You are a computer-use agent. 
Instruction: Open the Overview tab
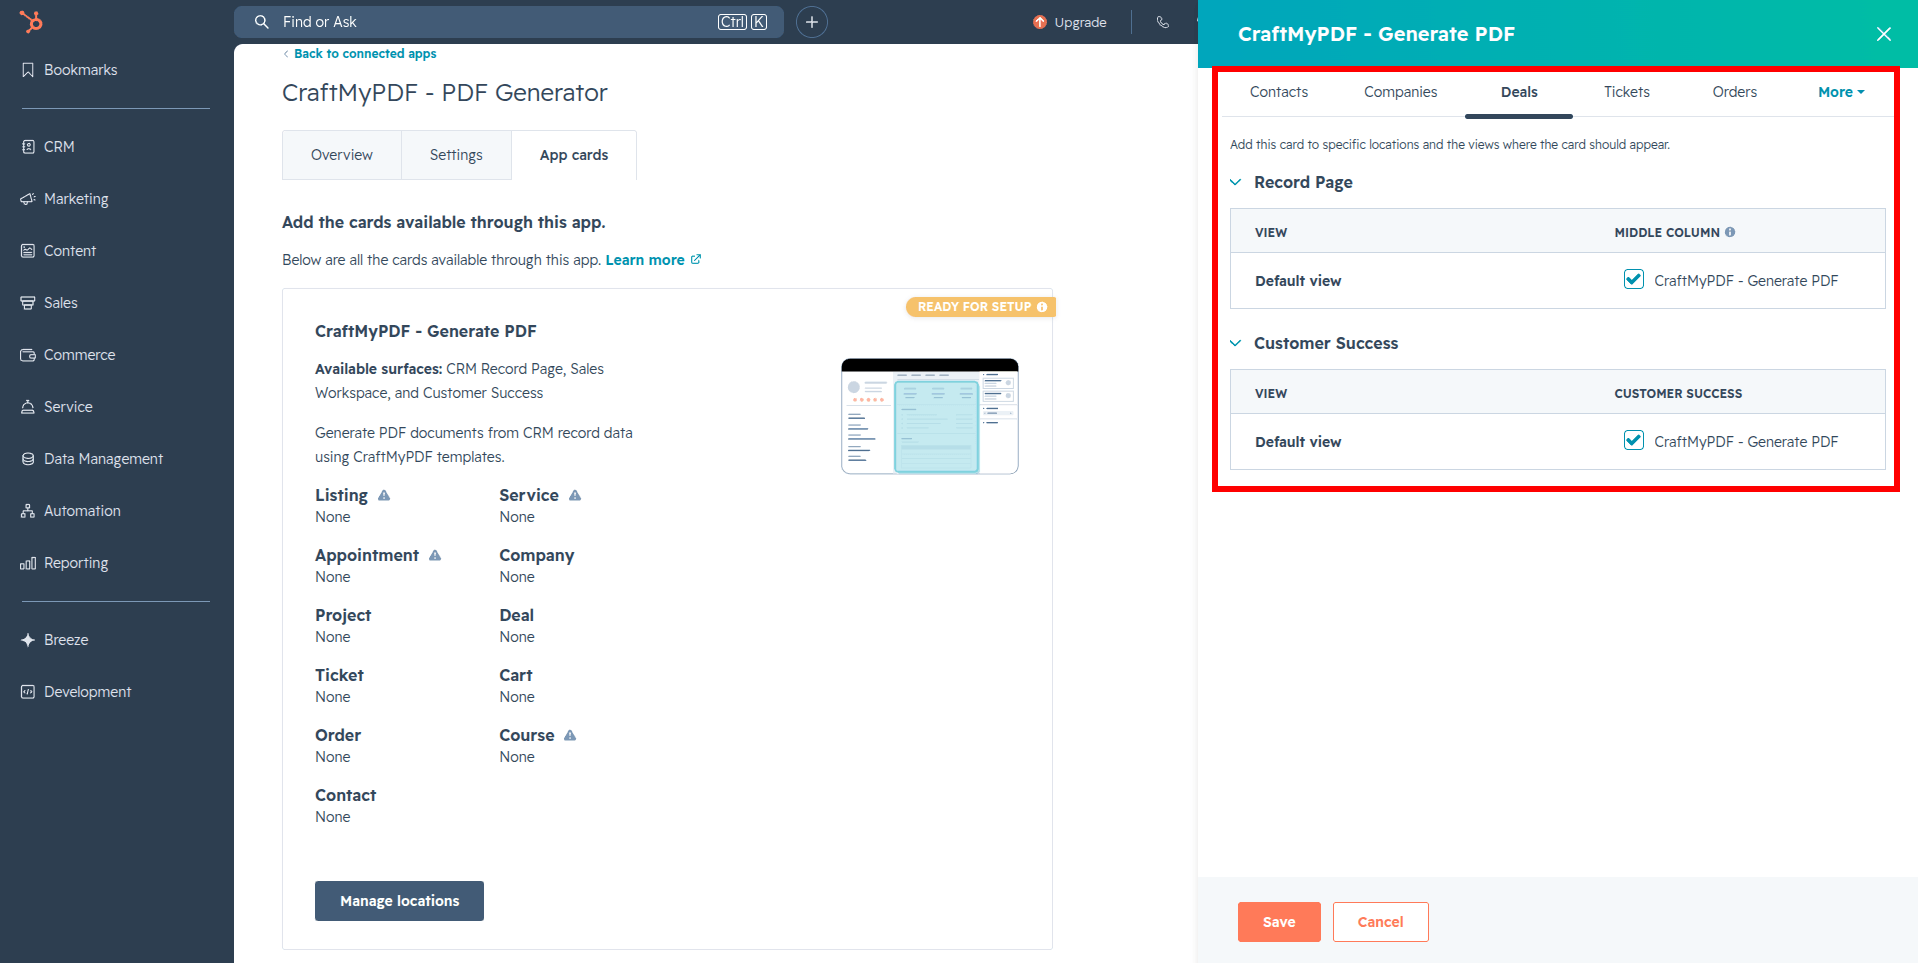(342, 155)
